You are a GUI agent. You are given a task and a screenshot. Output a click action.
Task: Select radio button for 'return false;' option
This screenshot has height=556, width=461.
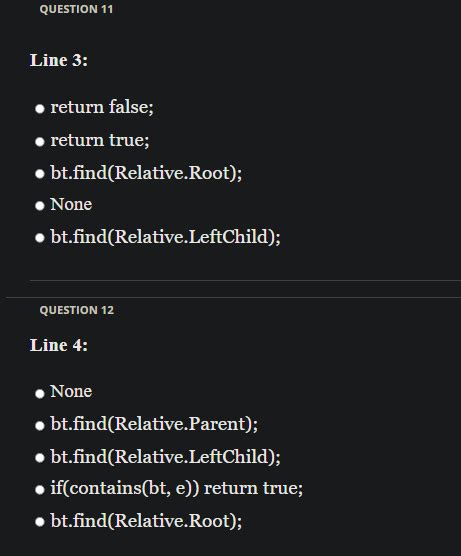[x=40, y=109]
